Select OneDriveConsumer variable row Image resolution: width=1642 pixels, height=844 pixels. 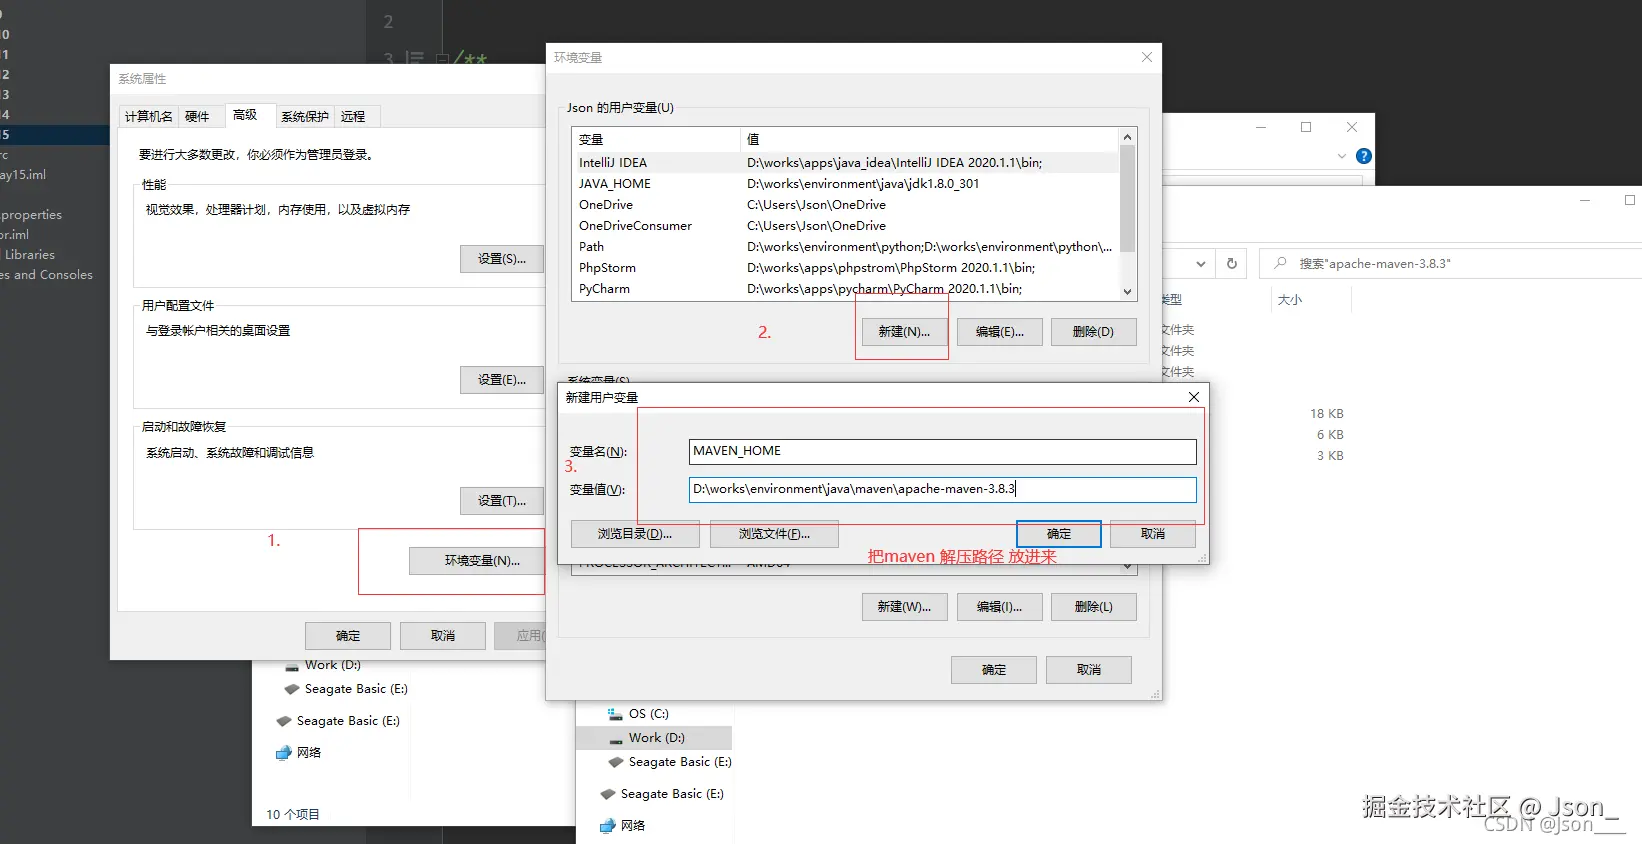pos(845,226)
